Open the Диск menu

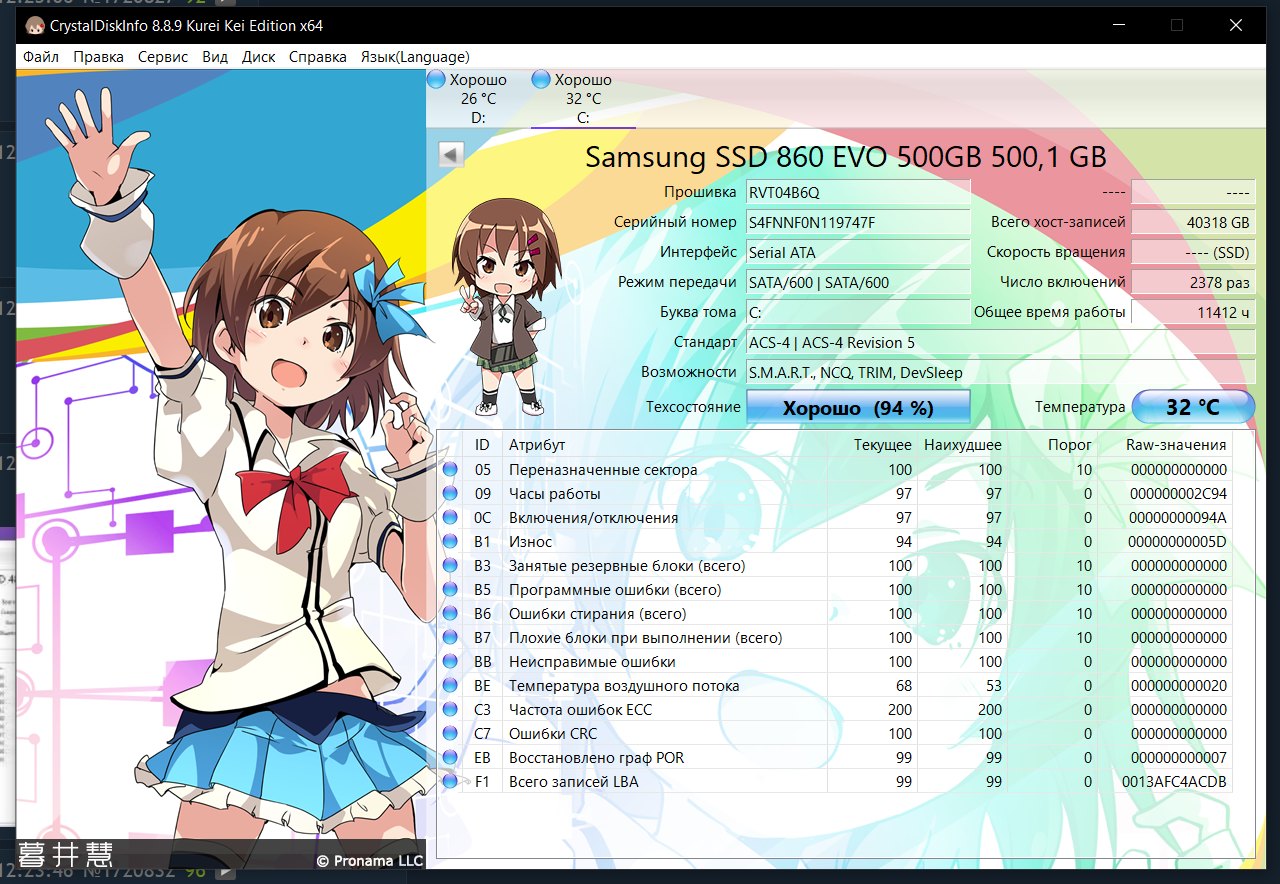coord(258,57)
